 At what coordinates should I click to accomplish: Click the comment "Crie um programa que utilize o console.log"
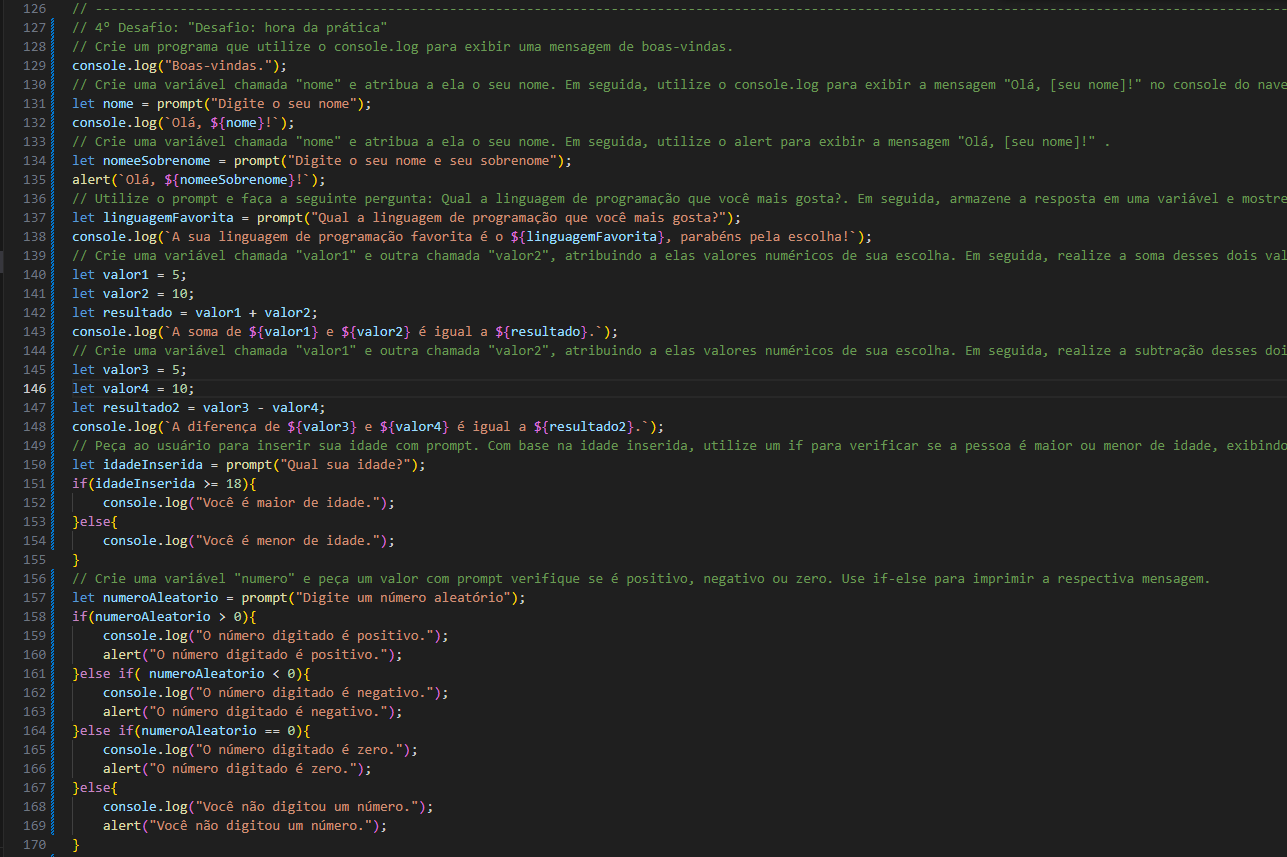point(402,47)
